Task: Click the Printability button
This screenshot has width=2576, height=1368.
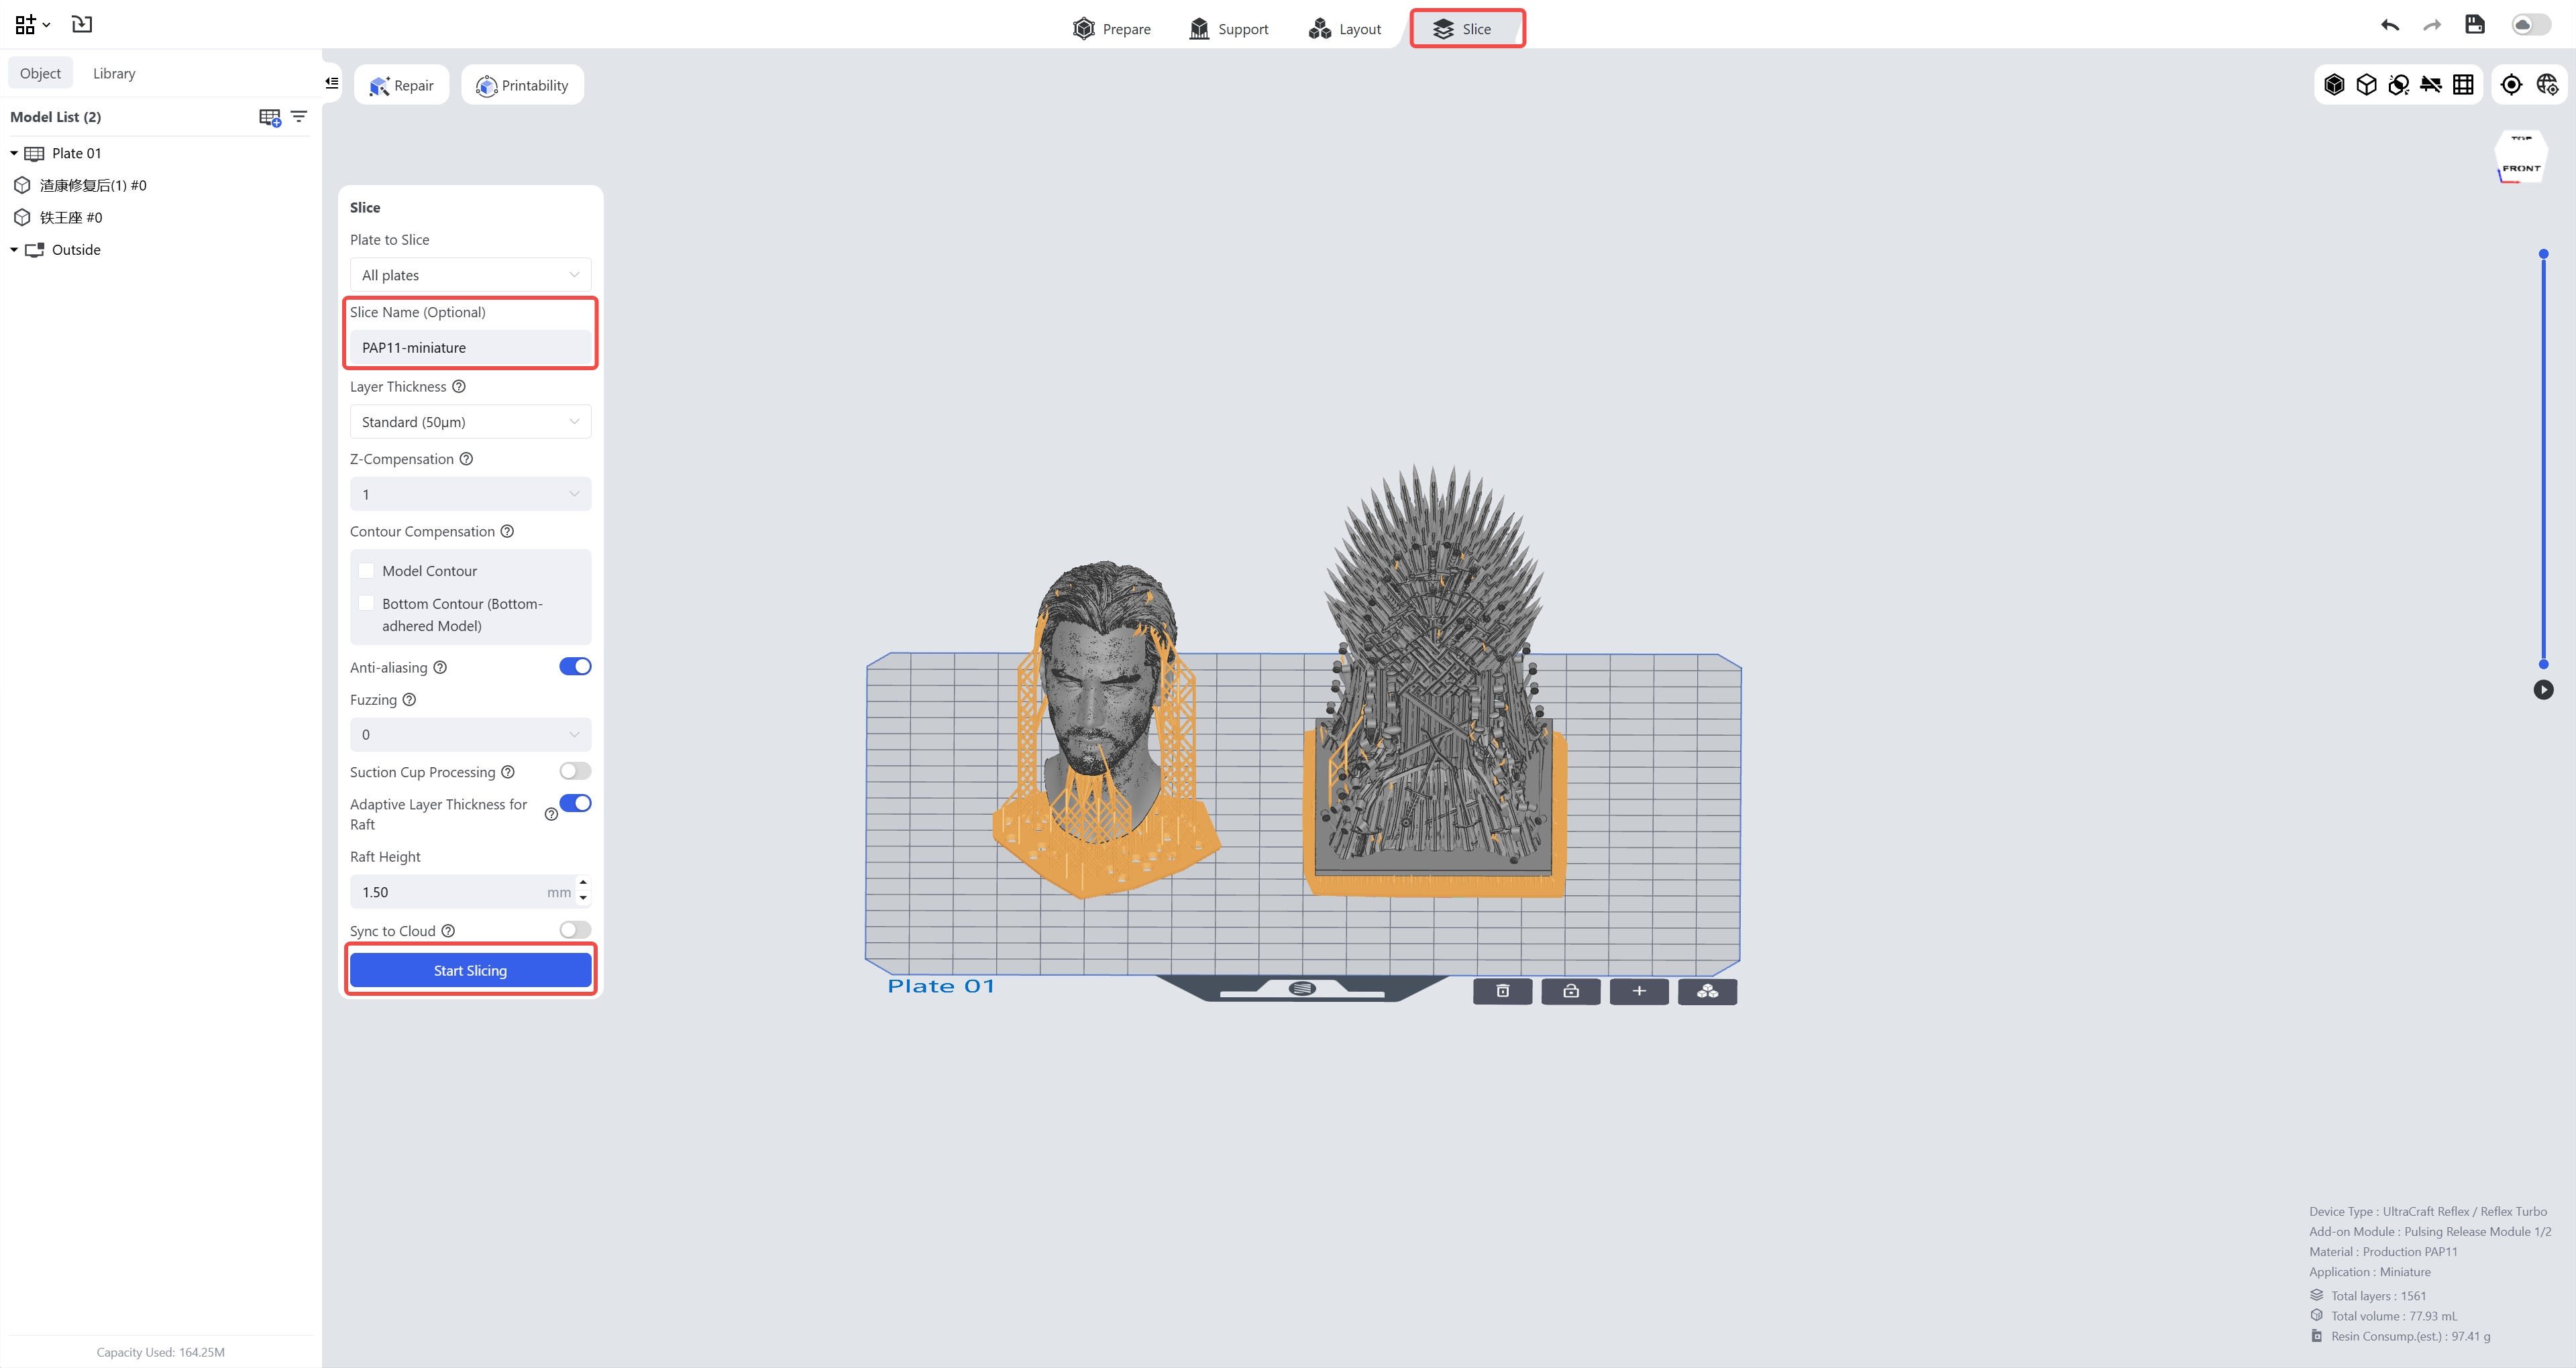Action: 522,85
